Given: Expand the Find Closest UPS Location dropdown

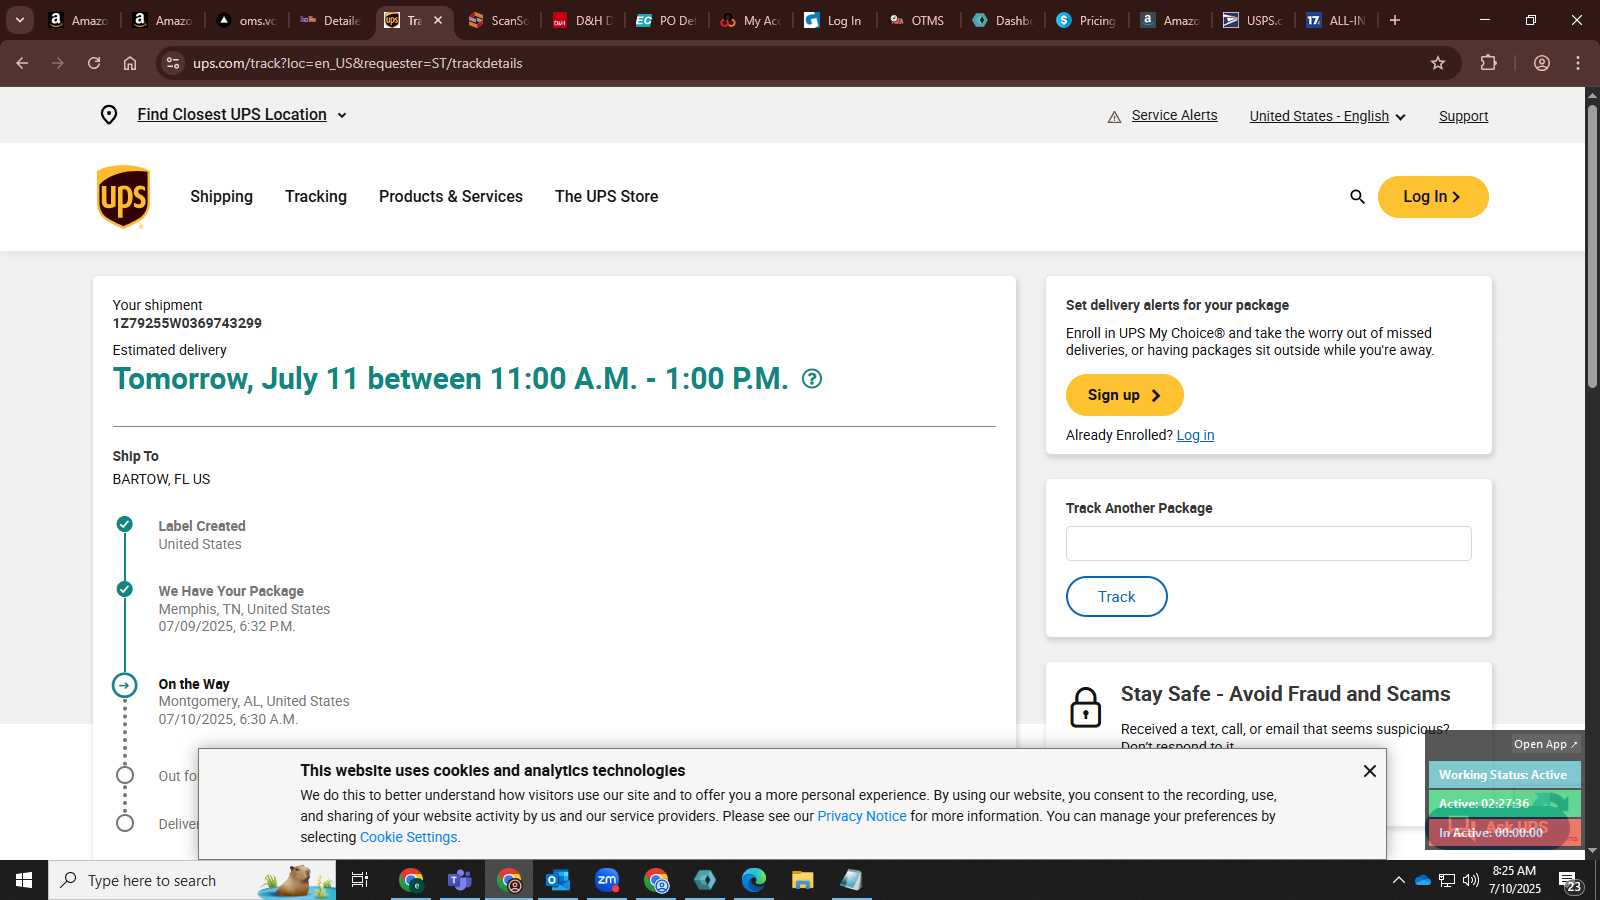Looking at the screenshot, I should tap(242, 115).
